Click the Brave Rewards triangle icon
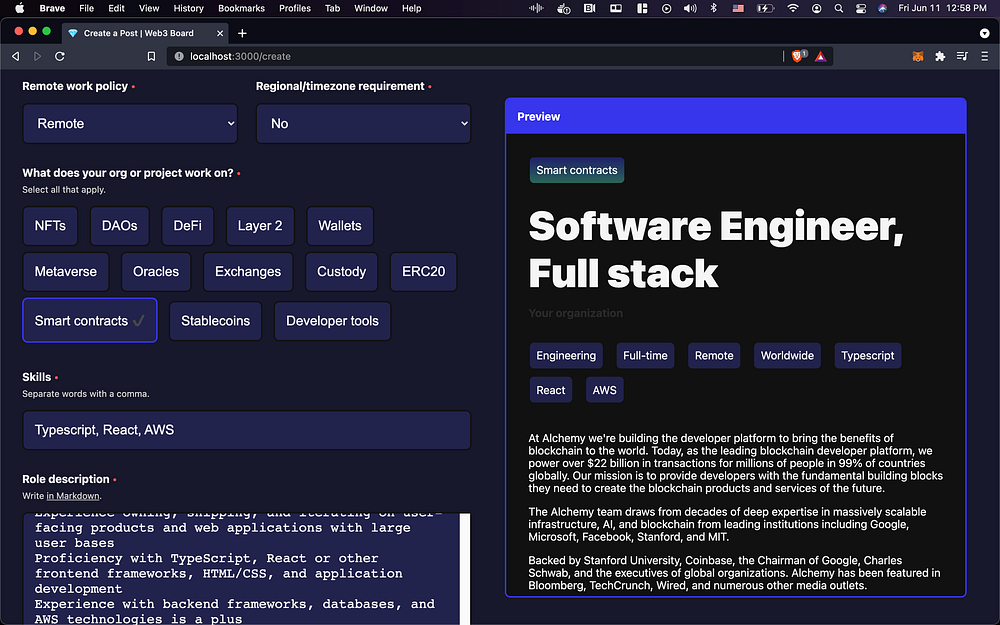 821,57
